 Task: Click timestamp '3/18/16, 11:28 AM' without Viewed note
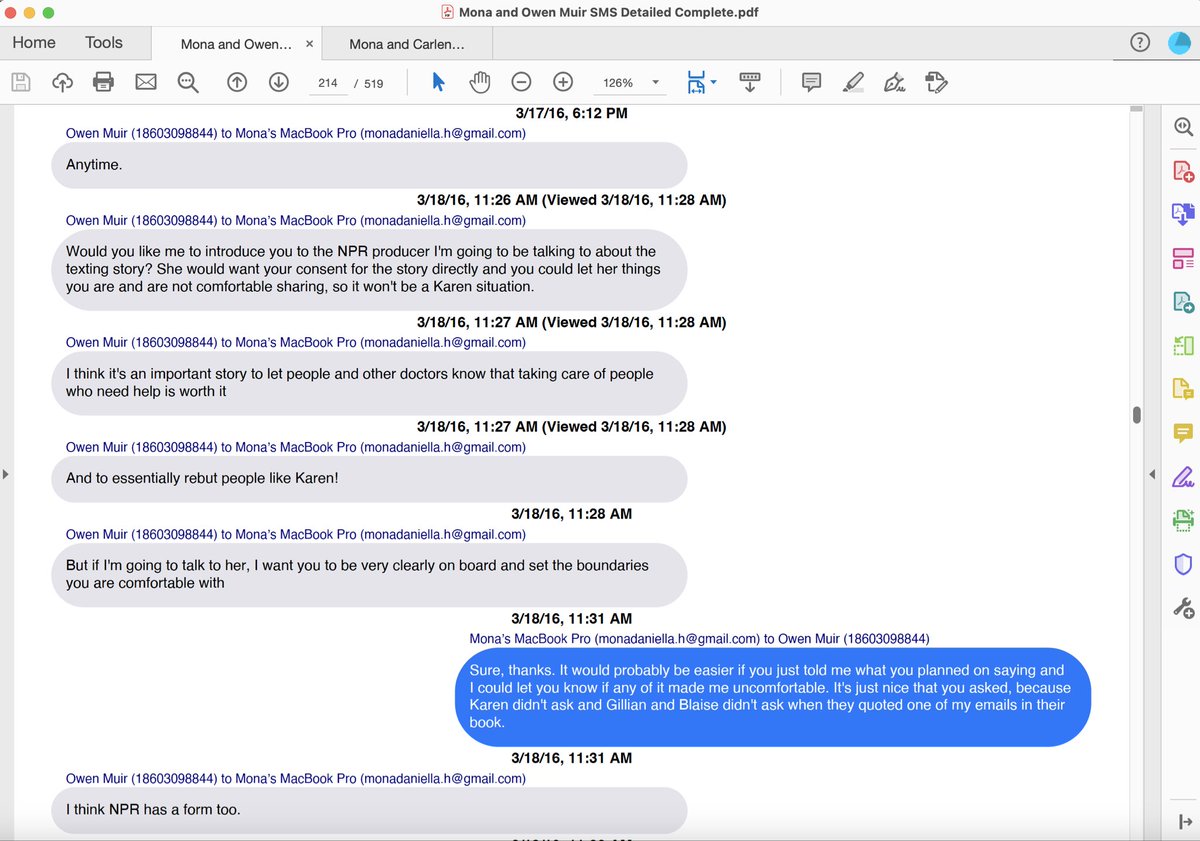(x=571, y=514)
